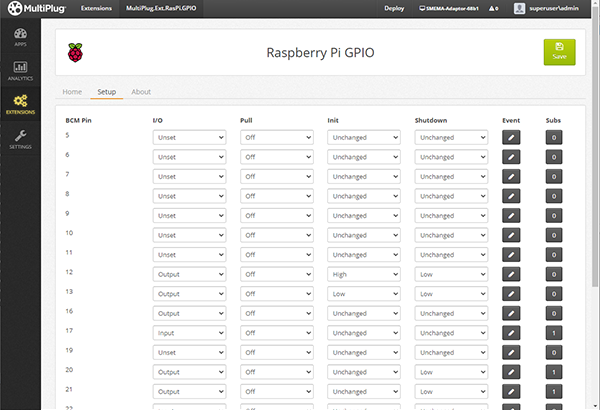Edit event for BCM pin 16
Screen dimensions: 600x410
pos(511,313)
